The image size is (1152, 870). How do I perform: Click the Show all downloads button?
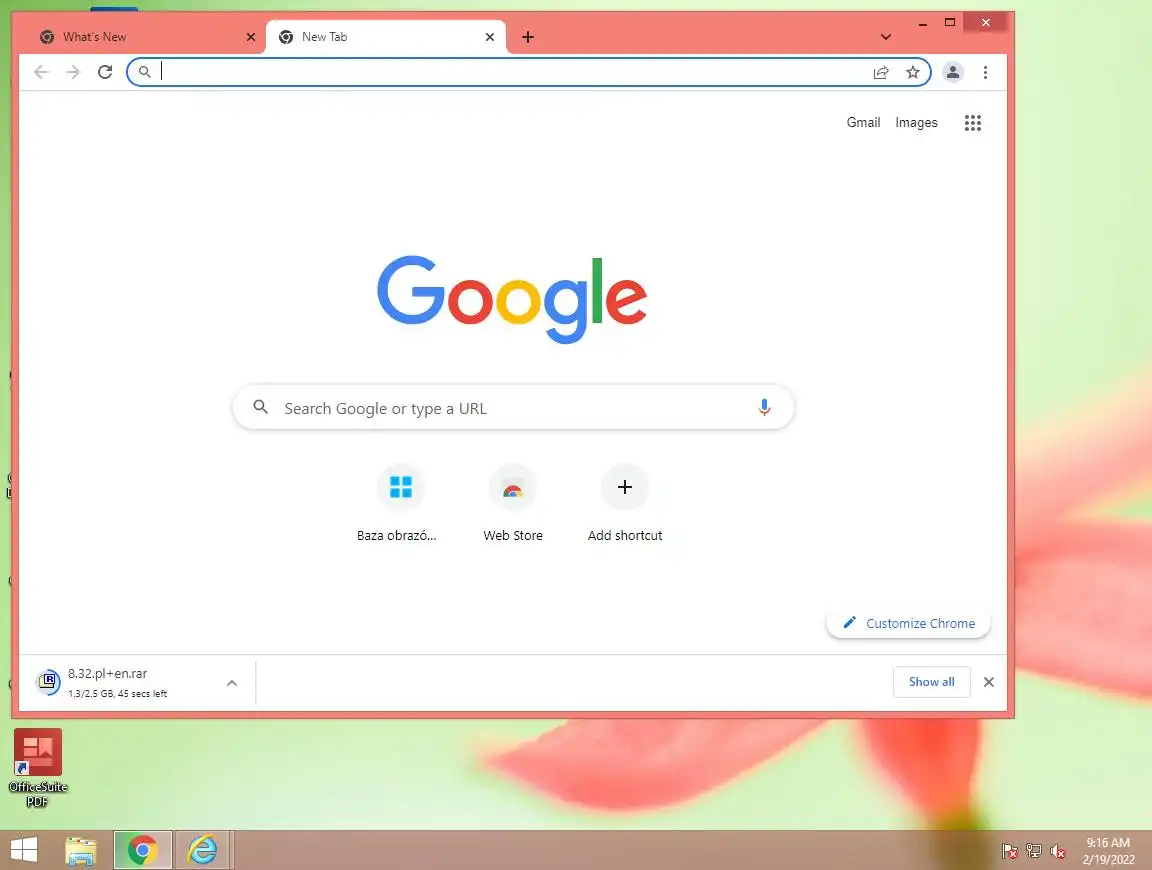pyautogui.click(x=932, y=682)
